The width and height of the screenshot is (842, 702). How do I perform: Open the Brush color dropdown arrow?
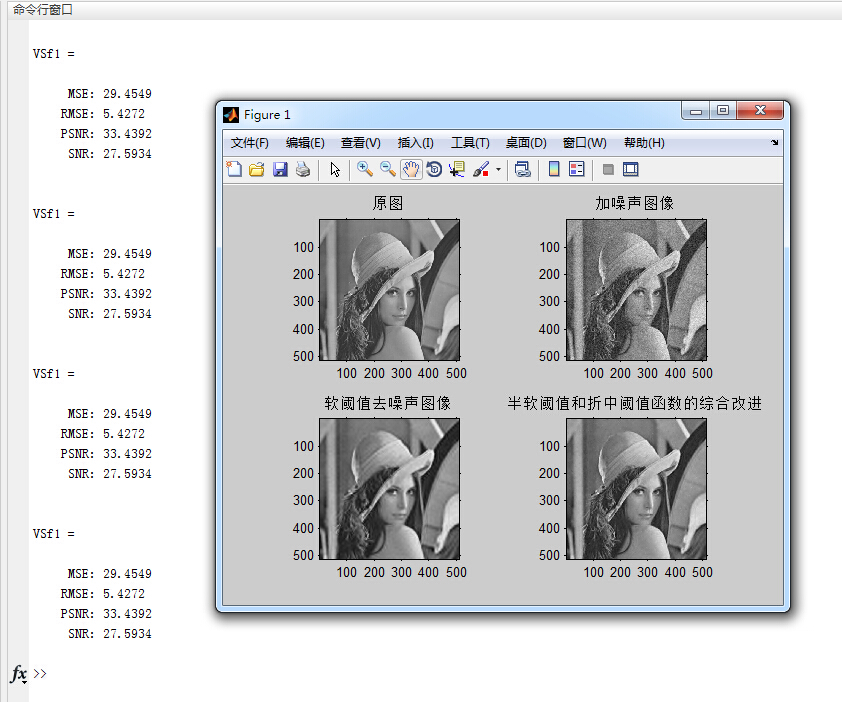tap(498, 170)
